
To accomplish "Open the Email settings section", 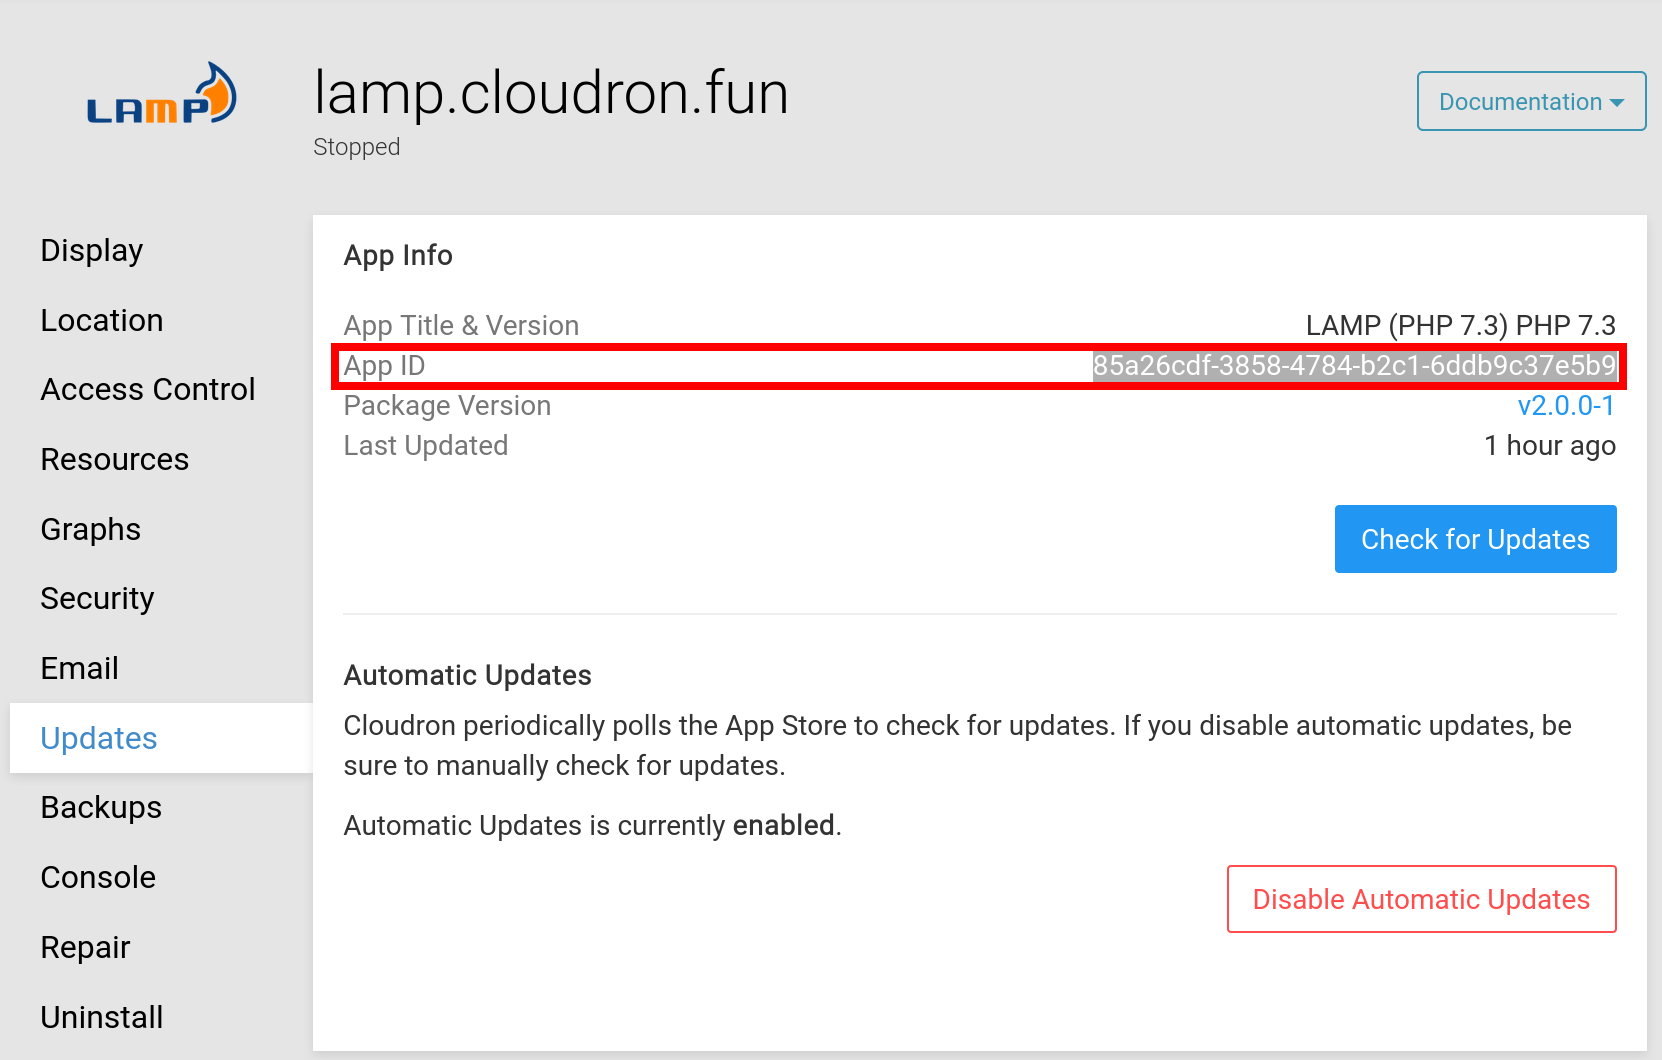I will pyautogui.click(x=80, y=668).
